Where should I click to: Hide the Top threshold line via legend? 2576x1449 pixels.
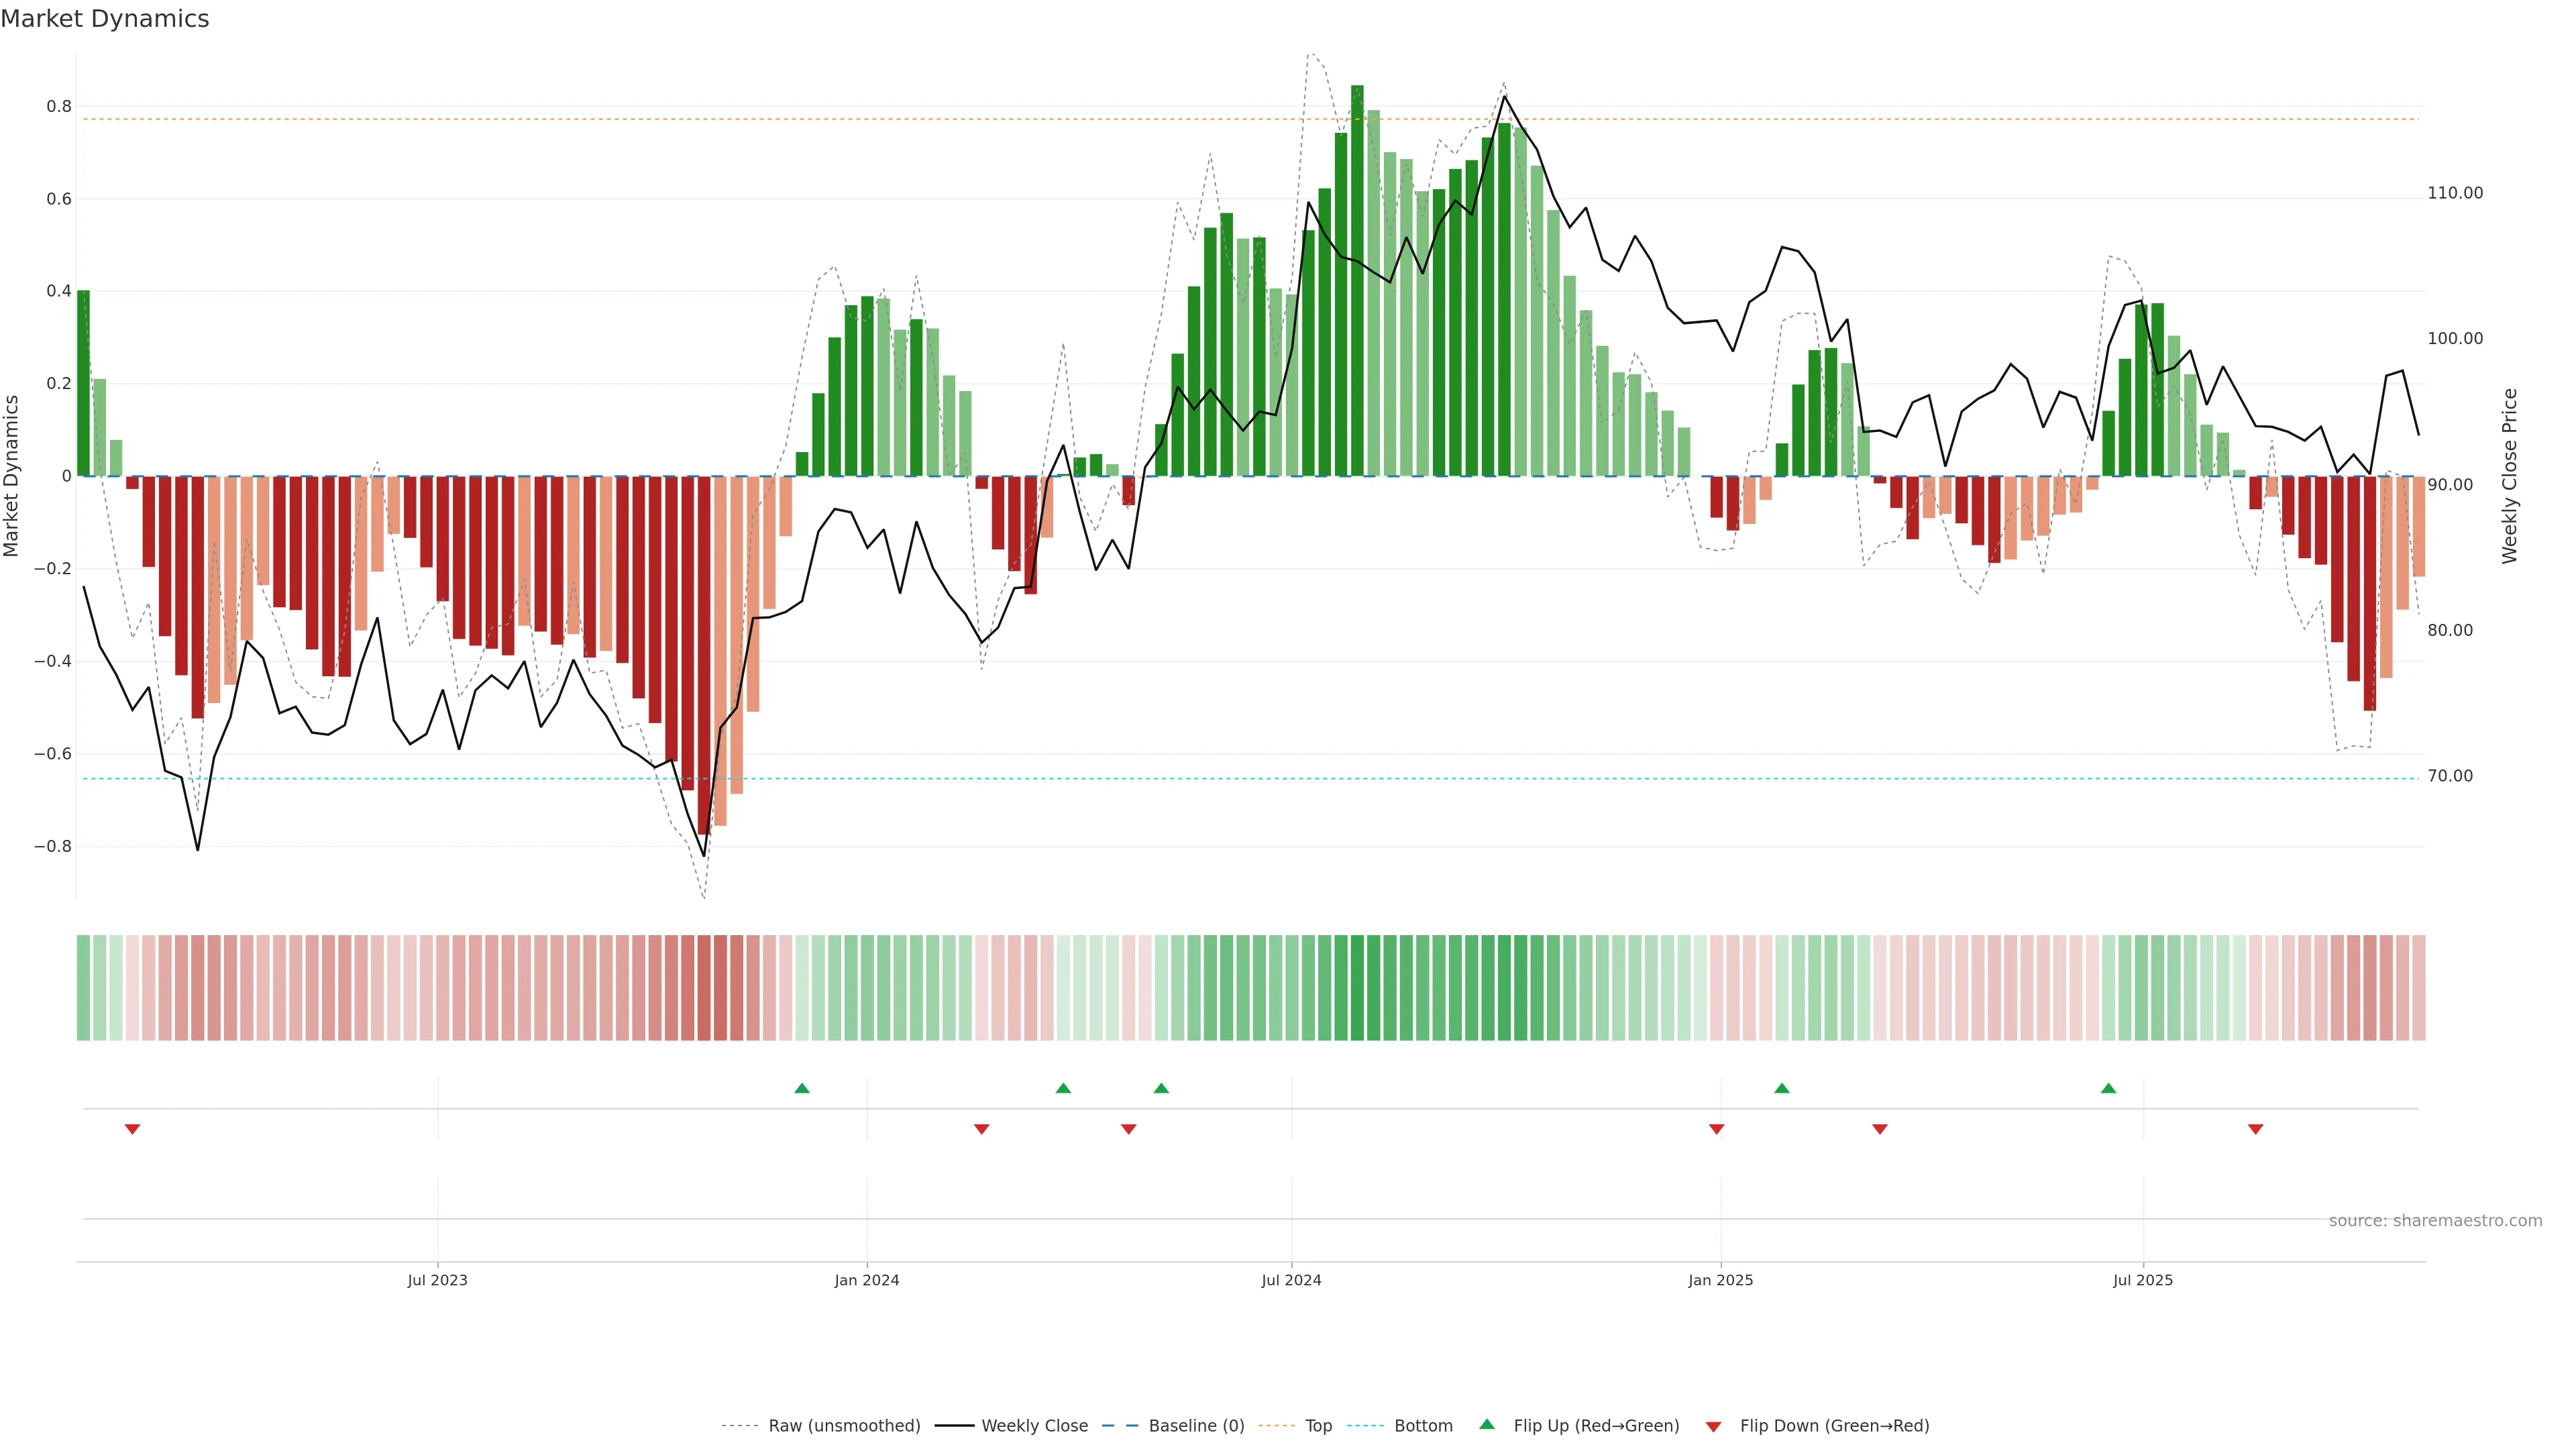coord(1318,1426)
